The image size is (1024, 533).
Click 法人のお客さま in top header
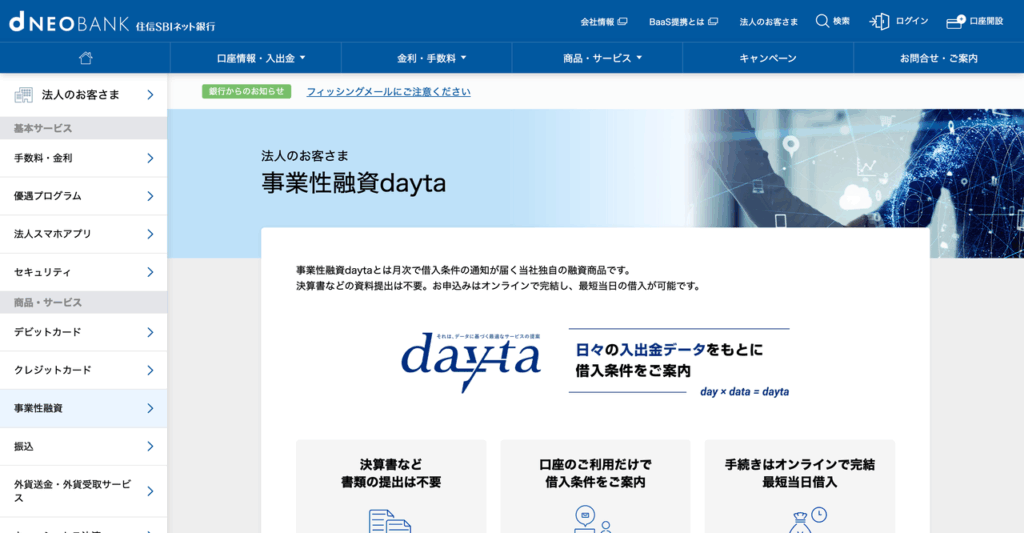click(x=769, y=22)
